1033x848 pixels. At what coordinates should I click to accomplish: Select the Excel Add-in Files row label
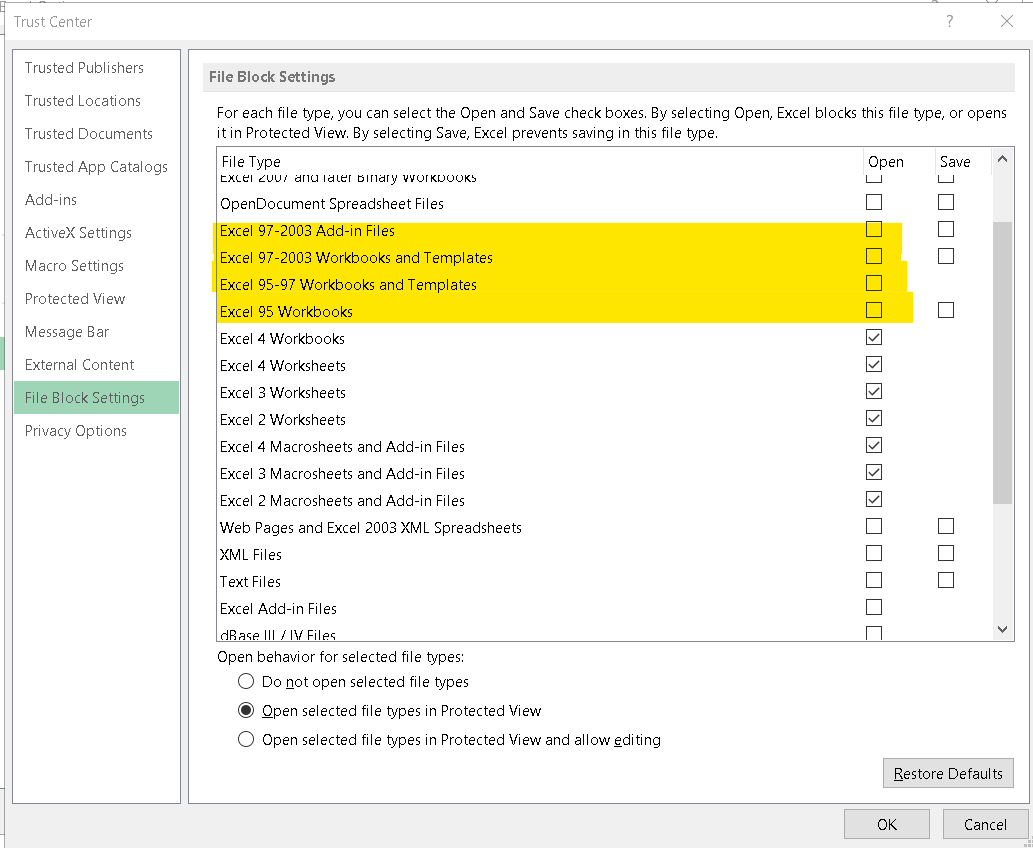coord(278,609)
